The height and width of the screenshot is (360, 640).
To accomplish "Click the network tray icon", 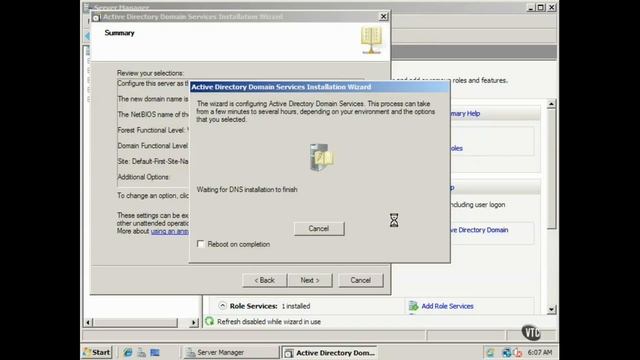I will click(x=507, y=352).
